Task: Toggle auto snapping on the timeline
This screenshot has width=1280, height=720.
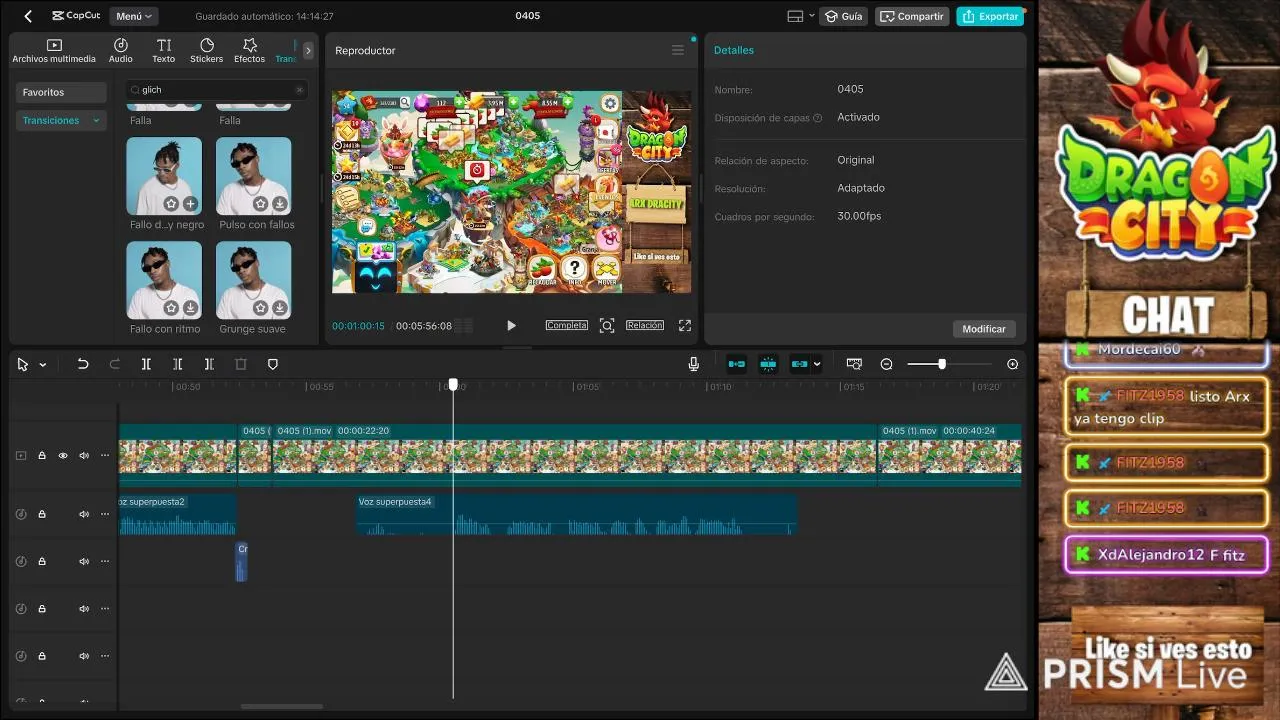Action: pyautogui.click(x=768, y=365)
